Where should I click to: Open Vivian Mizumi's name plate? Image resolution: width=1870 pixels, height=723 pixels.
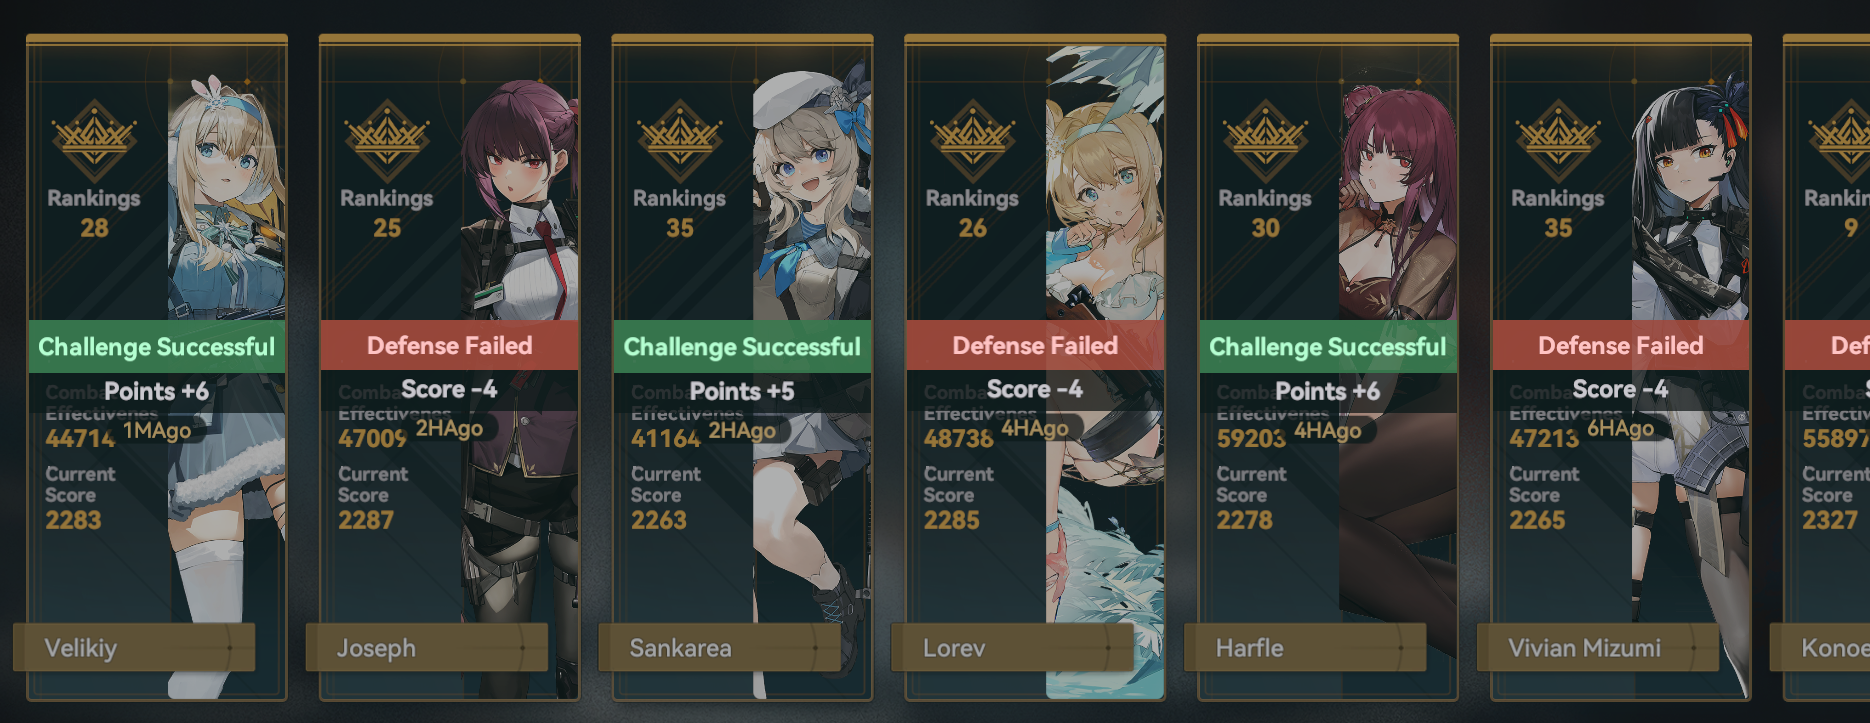pos(1598,648)
